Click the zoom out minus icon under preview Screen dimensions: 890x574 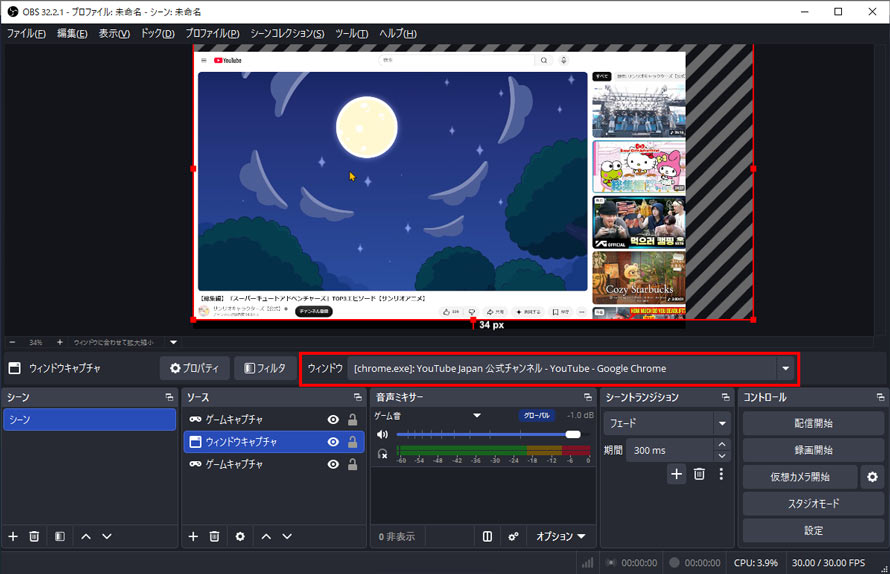pyautogui.click(x=12, y=342)
